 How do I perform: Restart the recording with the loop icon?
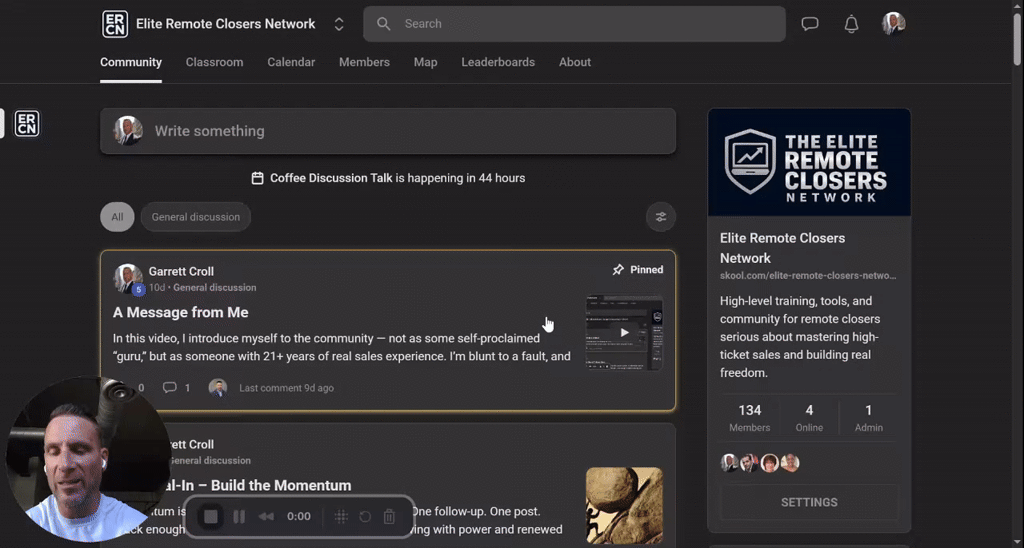click(365, 517)
